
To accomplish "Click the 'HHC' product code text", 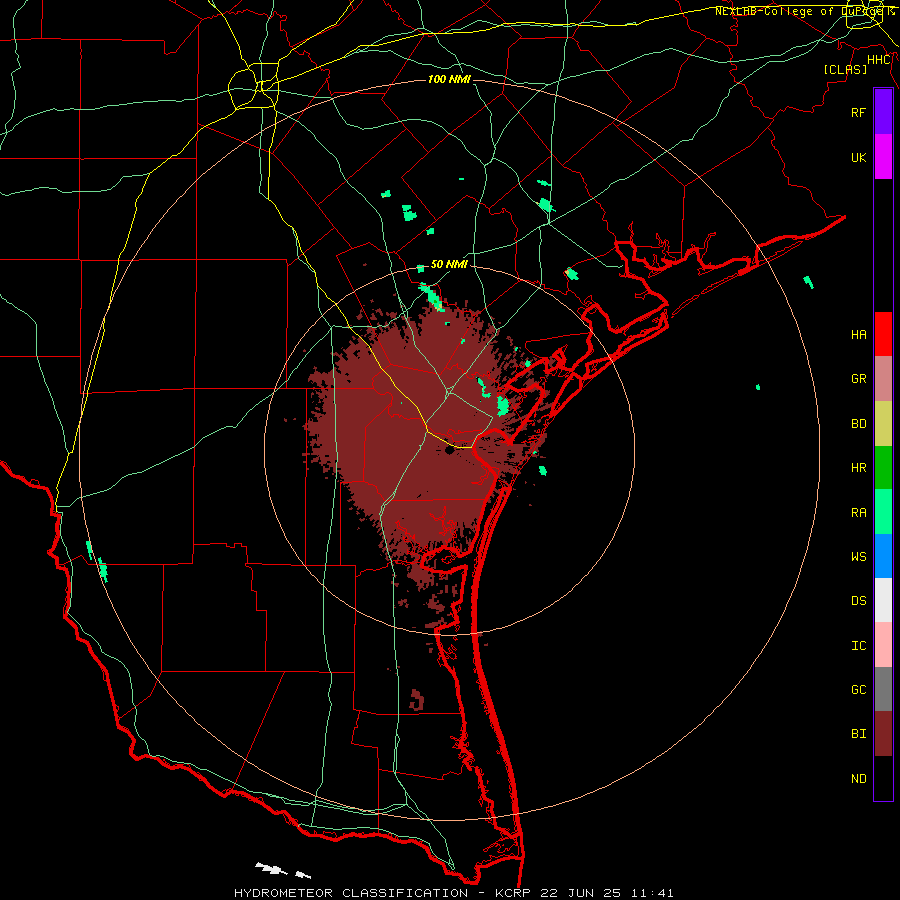I will click(879, 60).
